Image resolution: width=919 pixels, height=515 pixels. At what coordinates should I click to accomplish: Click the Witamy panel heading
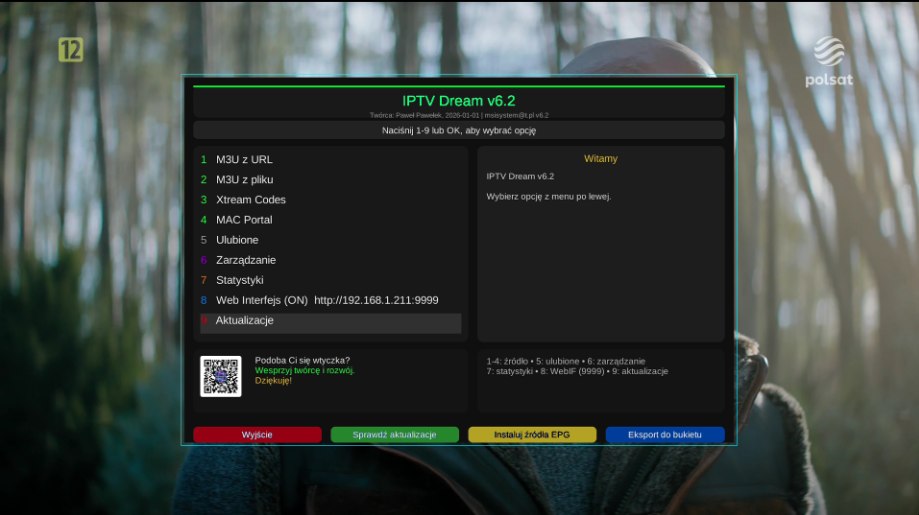point(600,159)
